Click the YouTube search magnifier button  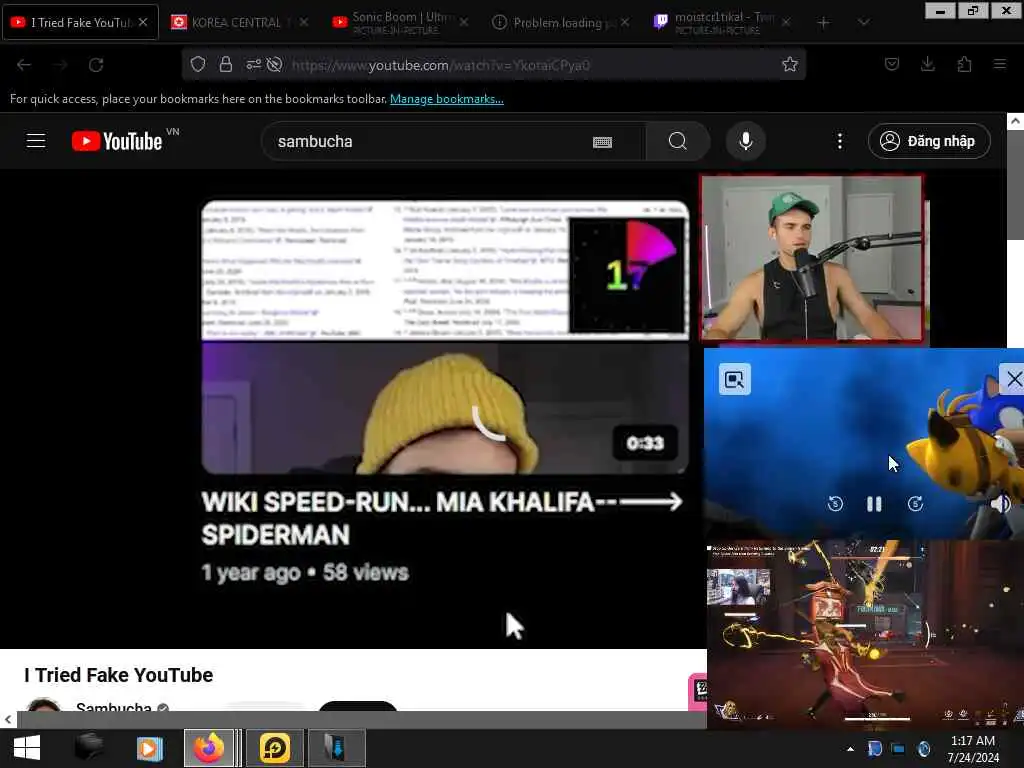(x=678, y=141)
